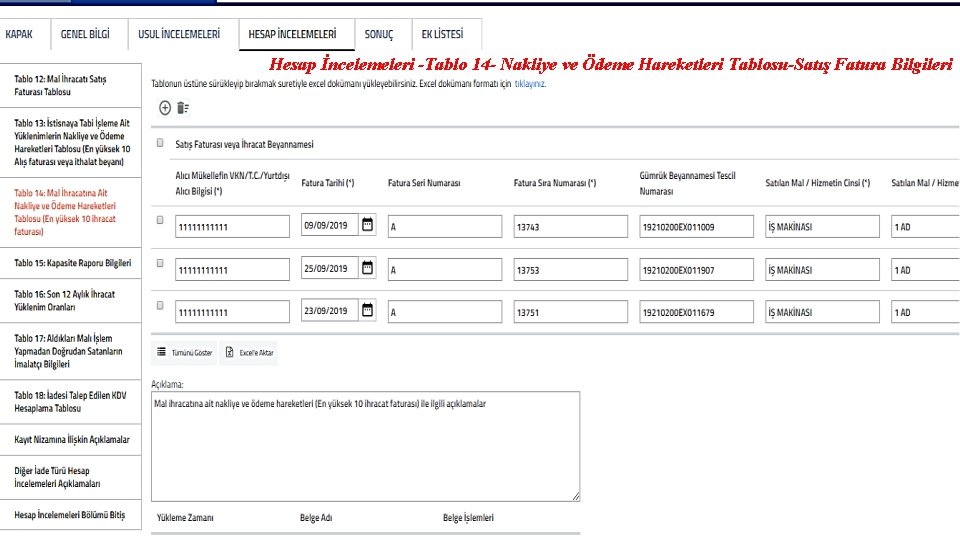Follow the 'tıklayınız' Excel format link
The height and width of the screenshot is (540, 960).
[x=529, y=84]
